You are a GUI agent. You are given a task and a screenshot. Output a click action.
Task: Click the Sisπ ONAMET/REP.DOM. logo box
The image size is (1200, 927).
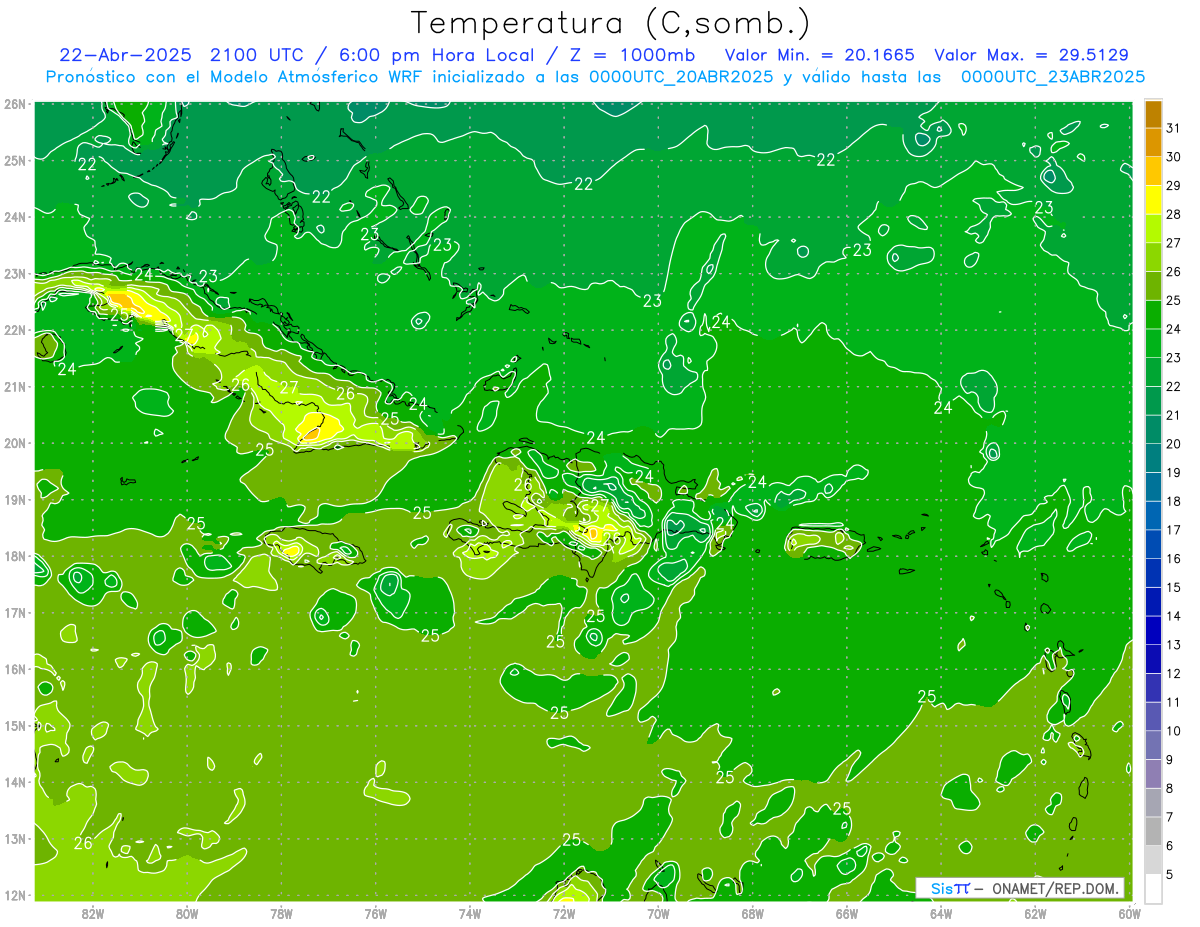coord(1020,888)
